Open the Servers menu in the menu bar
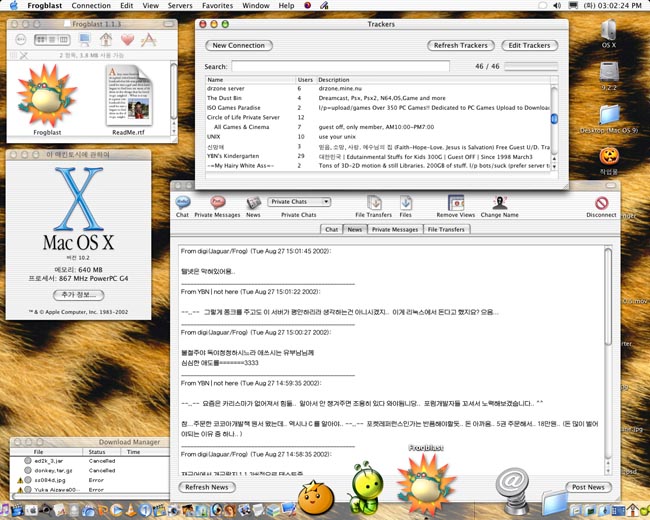 180,6
